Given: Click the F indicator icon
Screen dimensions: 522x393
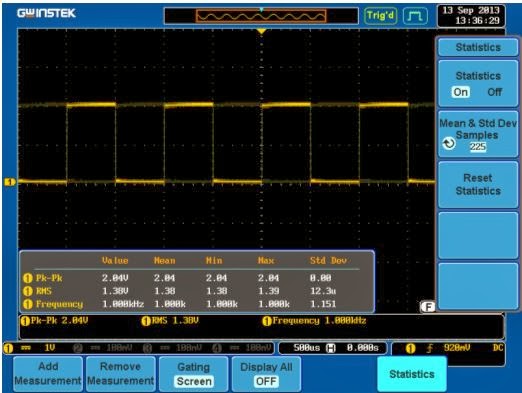Looking at the screenshot, I should tap(428, 306).
